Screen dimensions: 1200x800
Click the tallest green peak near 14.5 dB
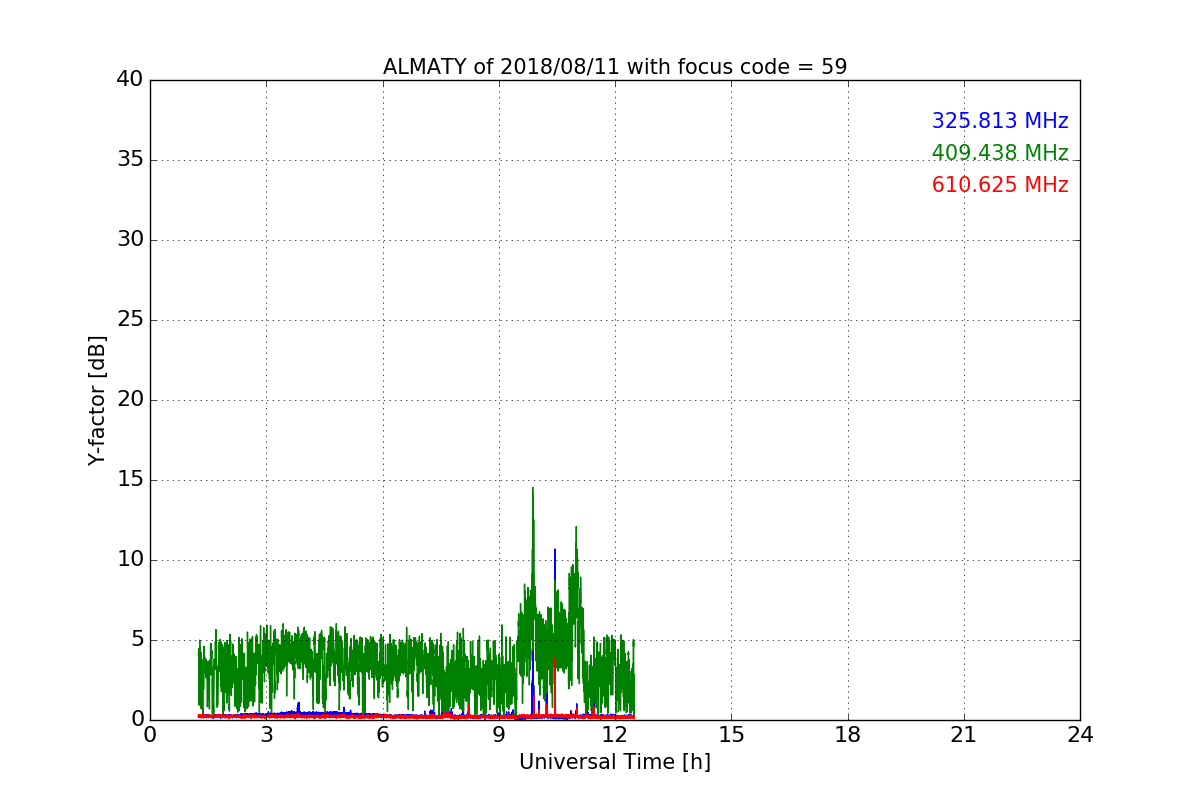(x=533, y=489)
